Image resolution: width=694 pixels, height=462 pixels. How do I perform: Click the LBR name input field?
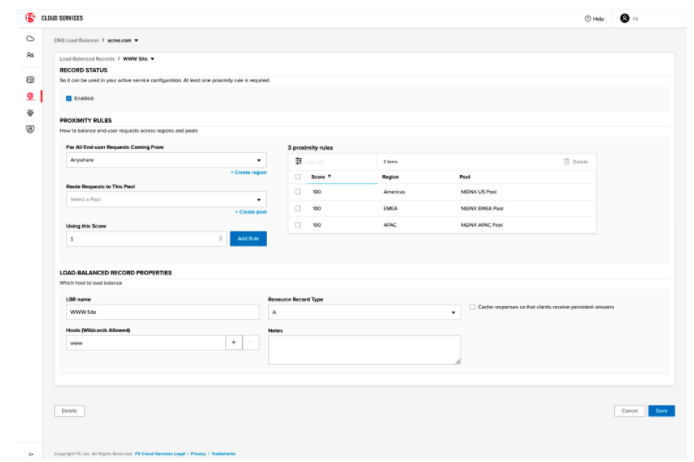pos(162,312)
